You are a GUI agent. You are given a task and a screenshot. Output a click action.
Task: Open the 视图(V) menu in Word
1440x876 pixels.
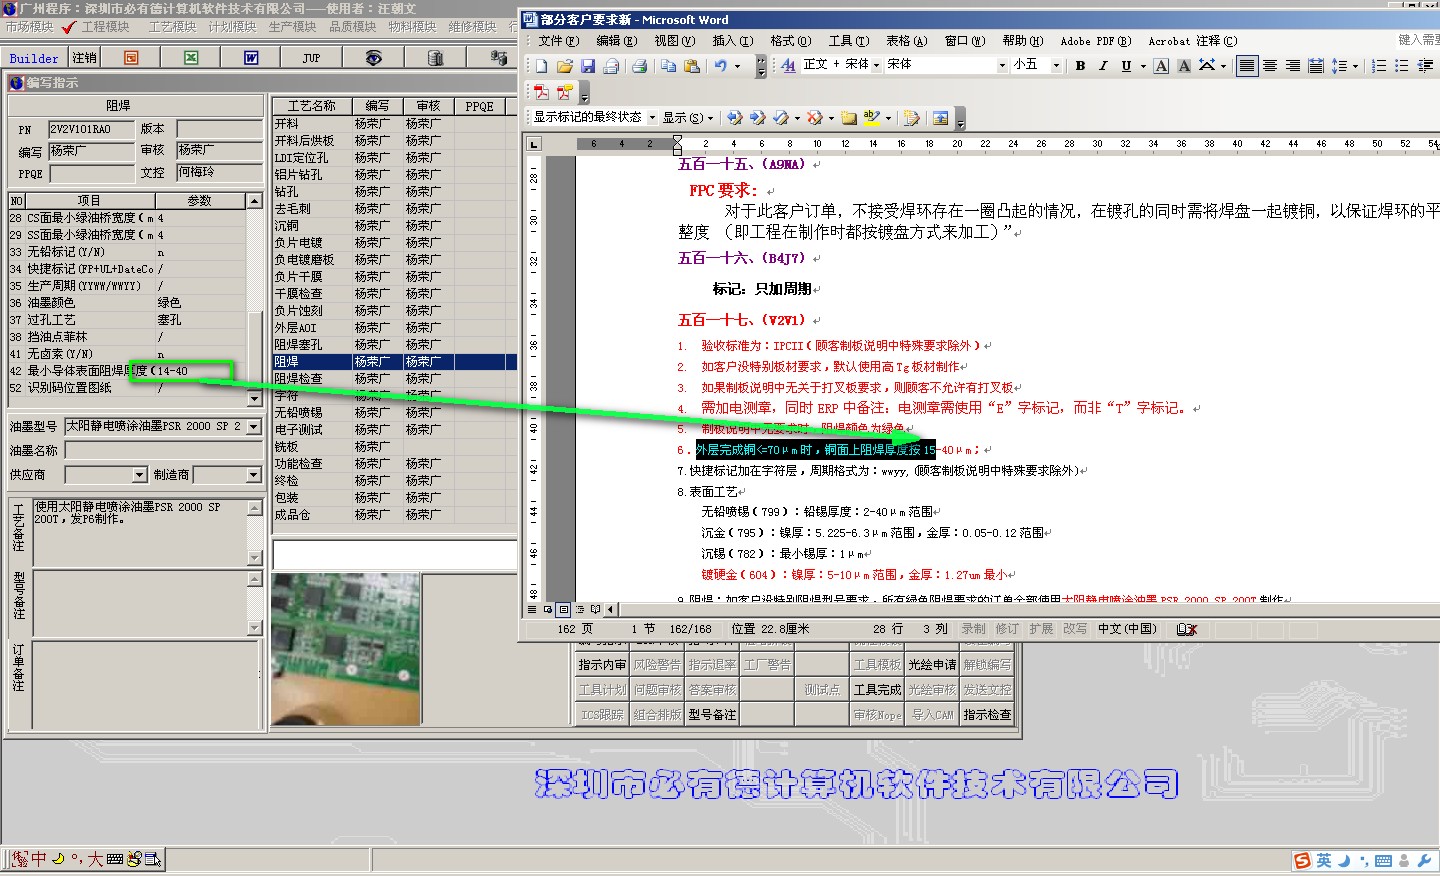674,41
